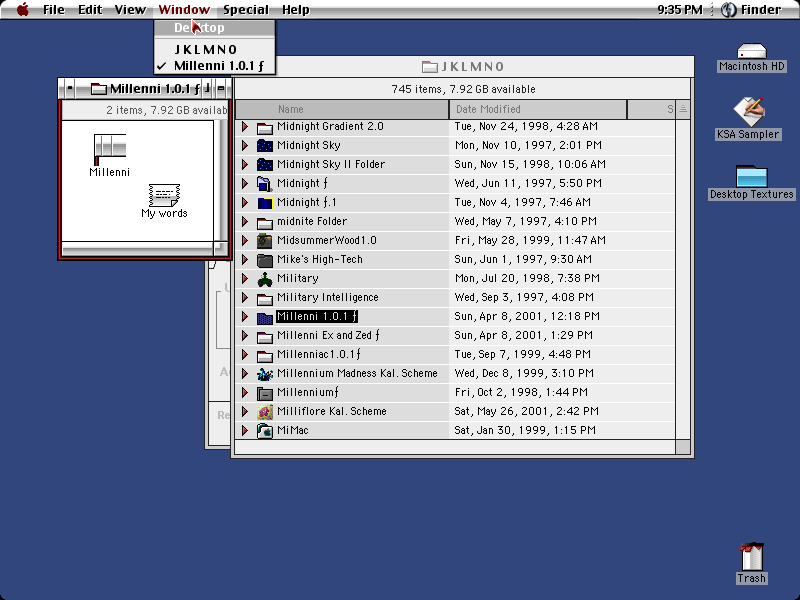This screenshot has height=600, width=800.
Task: Select the KSA Sampler desktop icon
Action: [748, 112]
